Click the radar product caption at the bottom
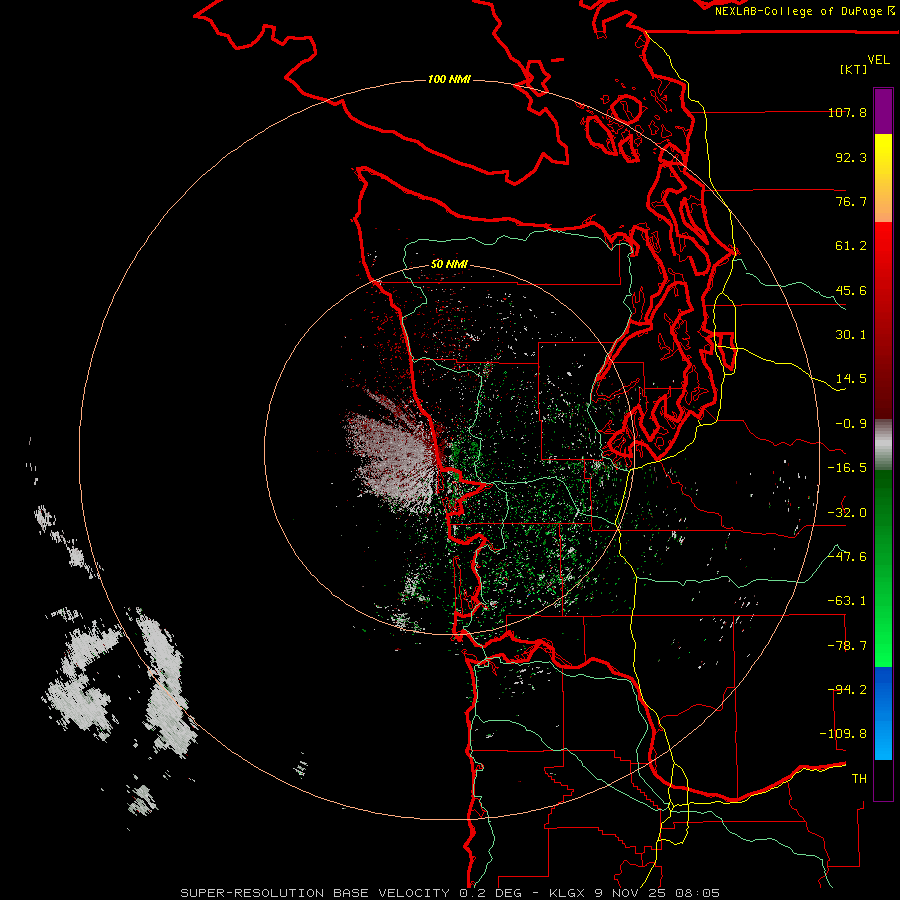The height and width of the screenshot is (900, 900). 450,893
